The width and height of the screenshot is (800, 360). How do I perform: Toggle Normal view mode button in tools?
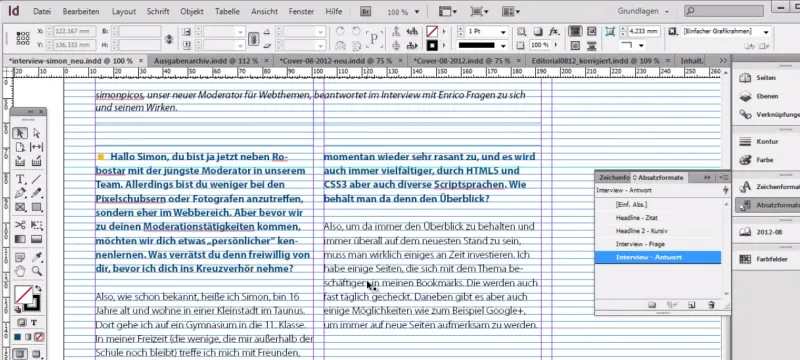[20, 353]
